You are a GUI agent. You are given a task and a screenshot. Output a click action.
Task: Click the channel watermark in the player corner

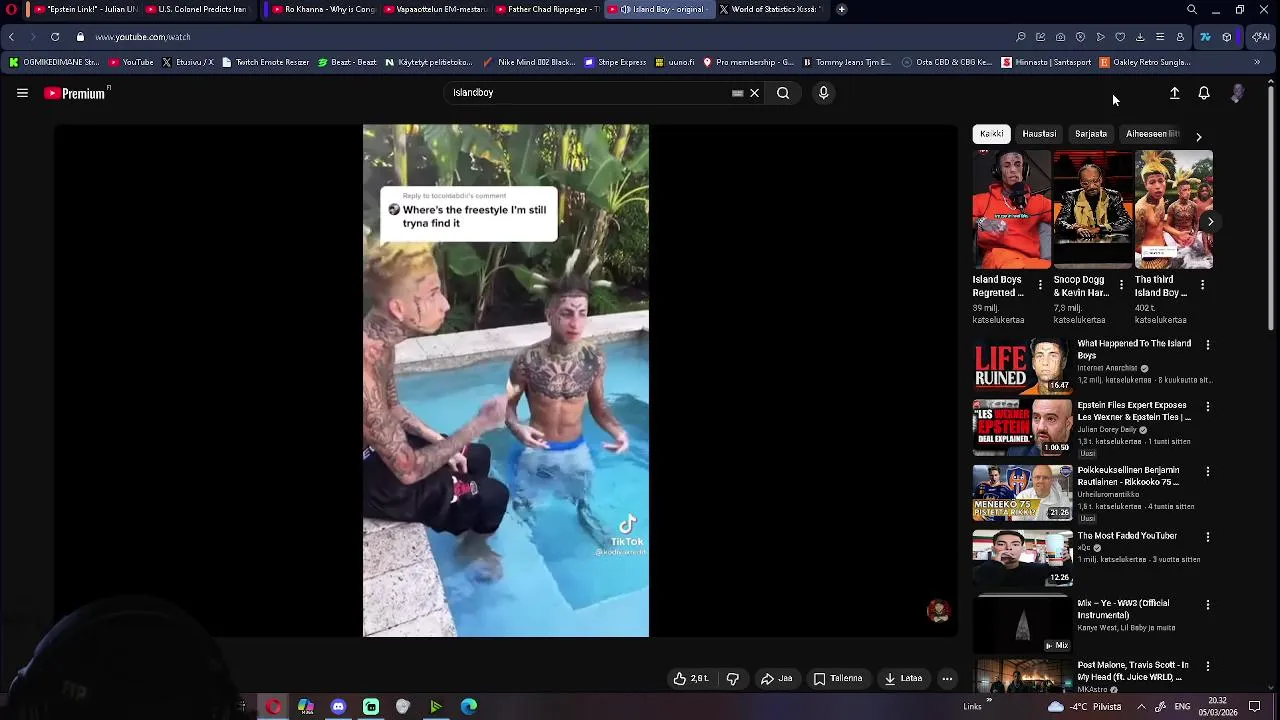click(x=938, y=611)
